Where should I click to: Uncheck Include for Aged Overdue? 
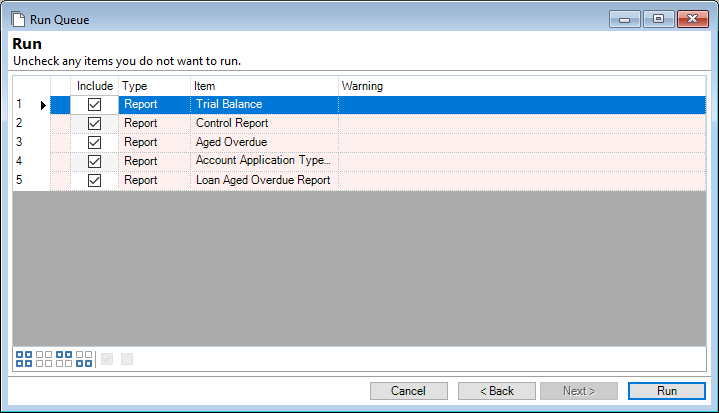[94, 143]
